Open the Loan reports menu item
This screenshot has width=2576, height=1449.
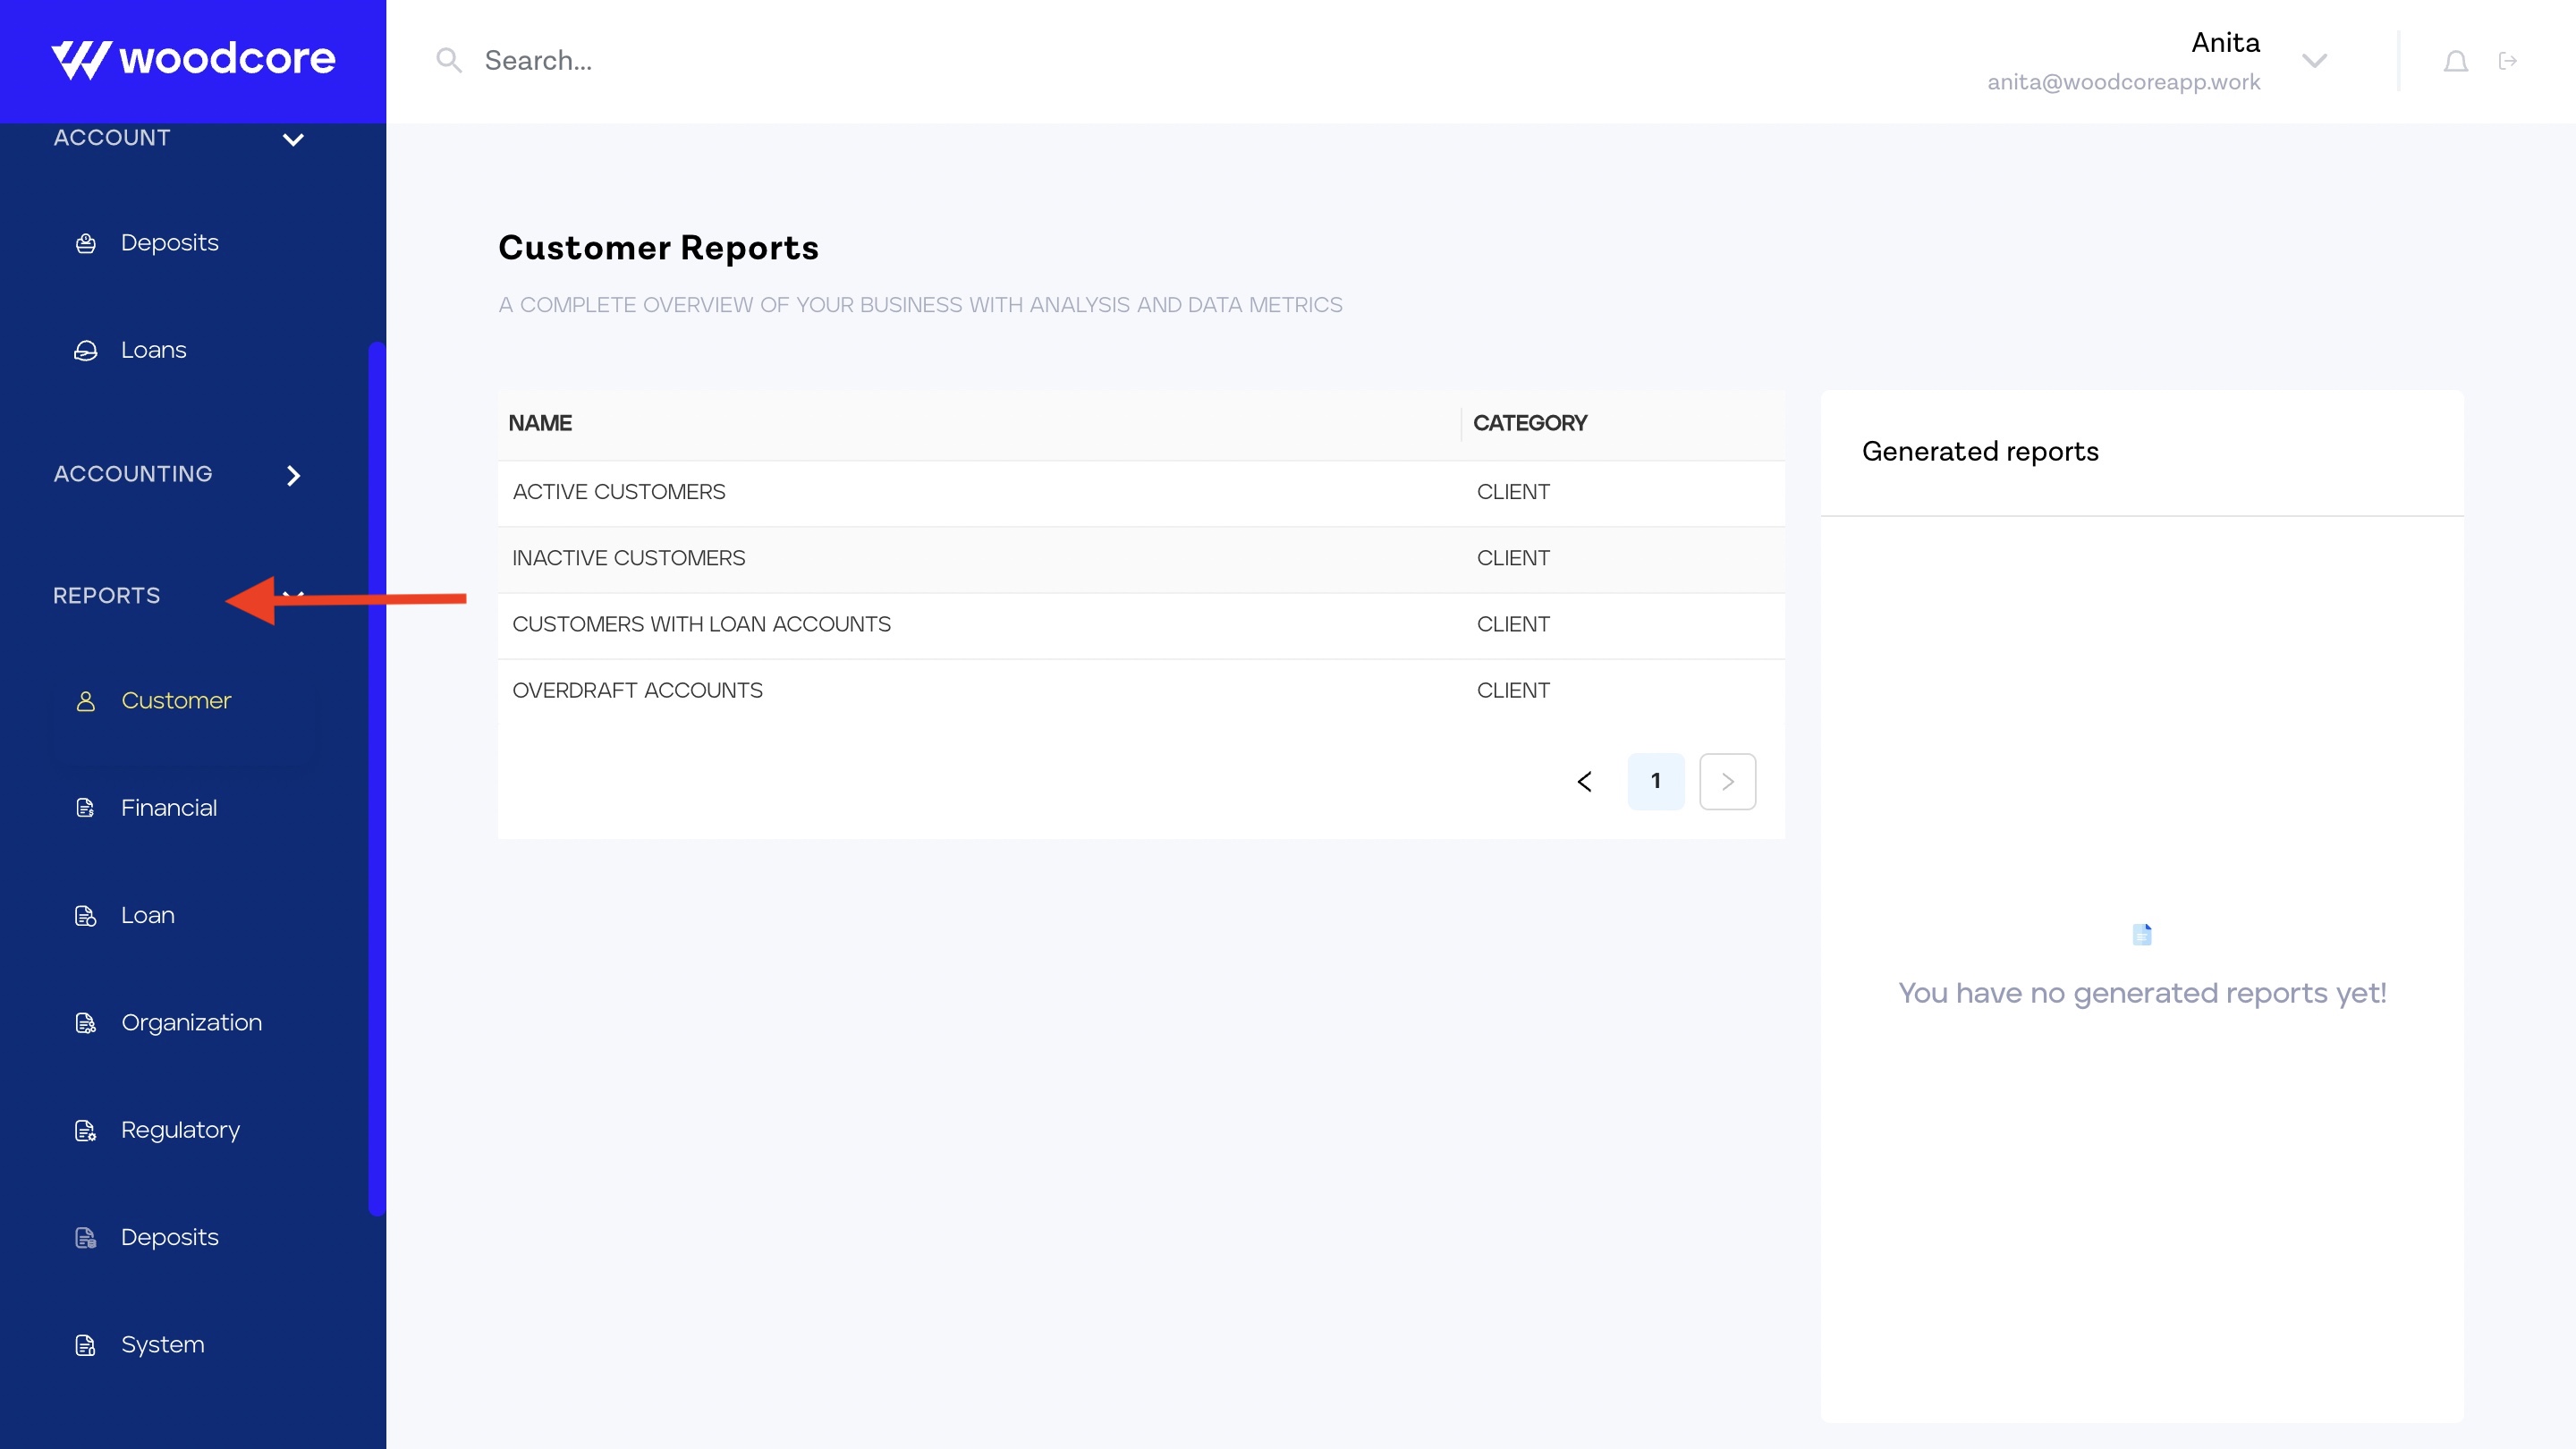pyautogui.click(x=148, y=915)
